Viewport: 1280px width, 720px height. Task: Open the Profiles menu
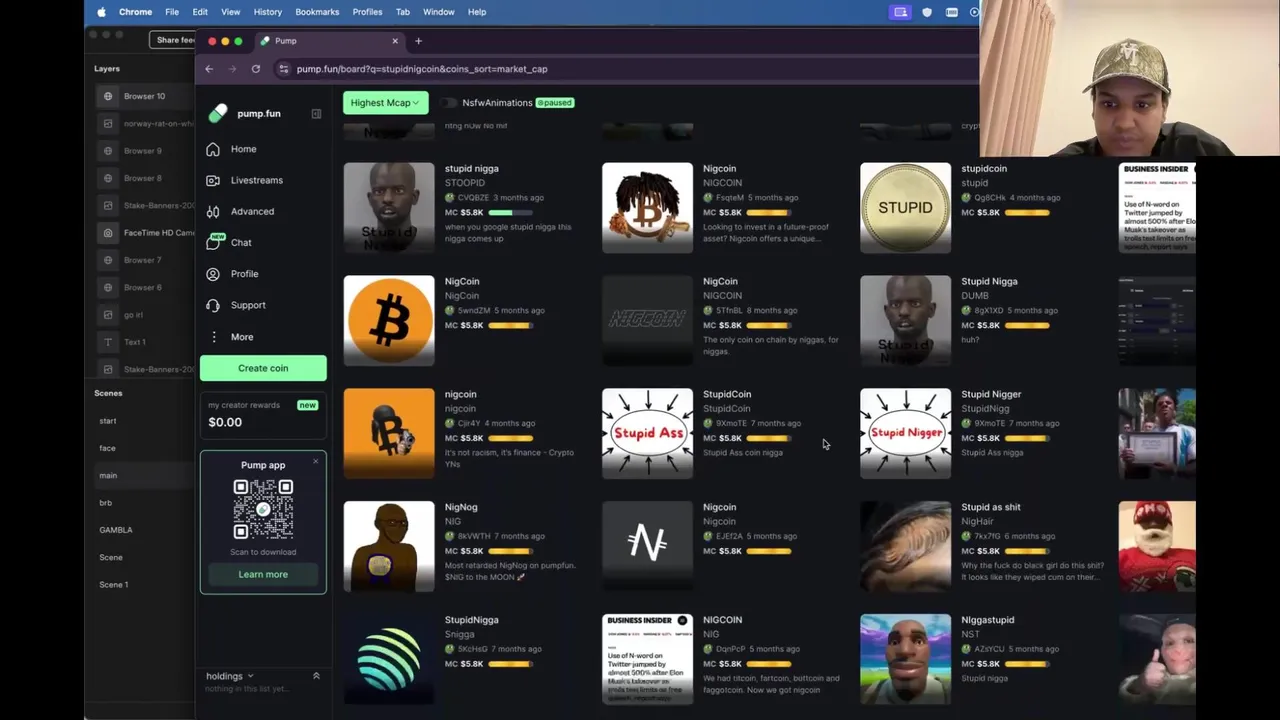tap(367, 12)
